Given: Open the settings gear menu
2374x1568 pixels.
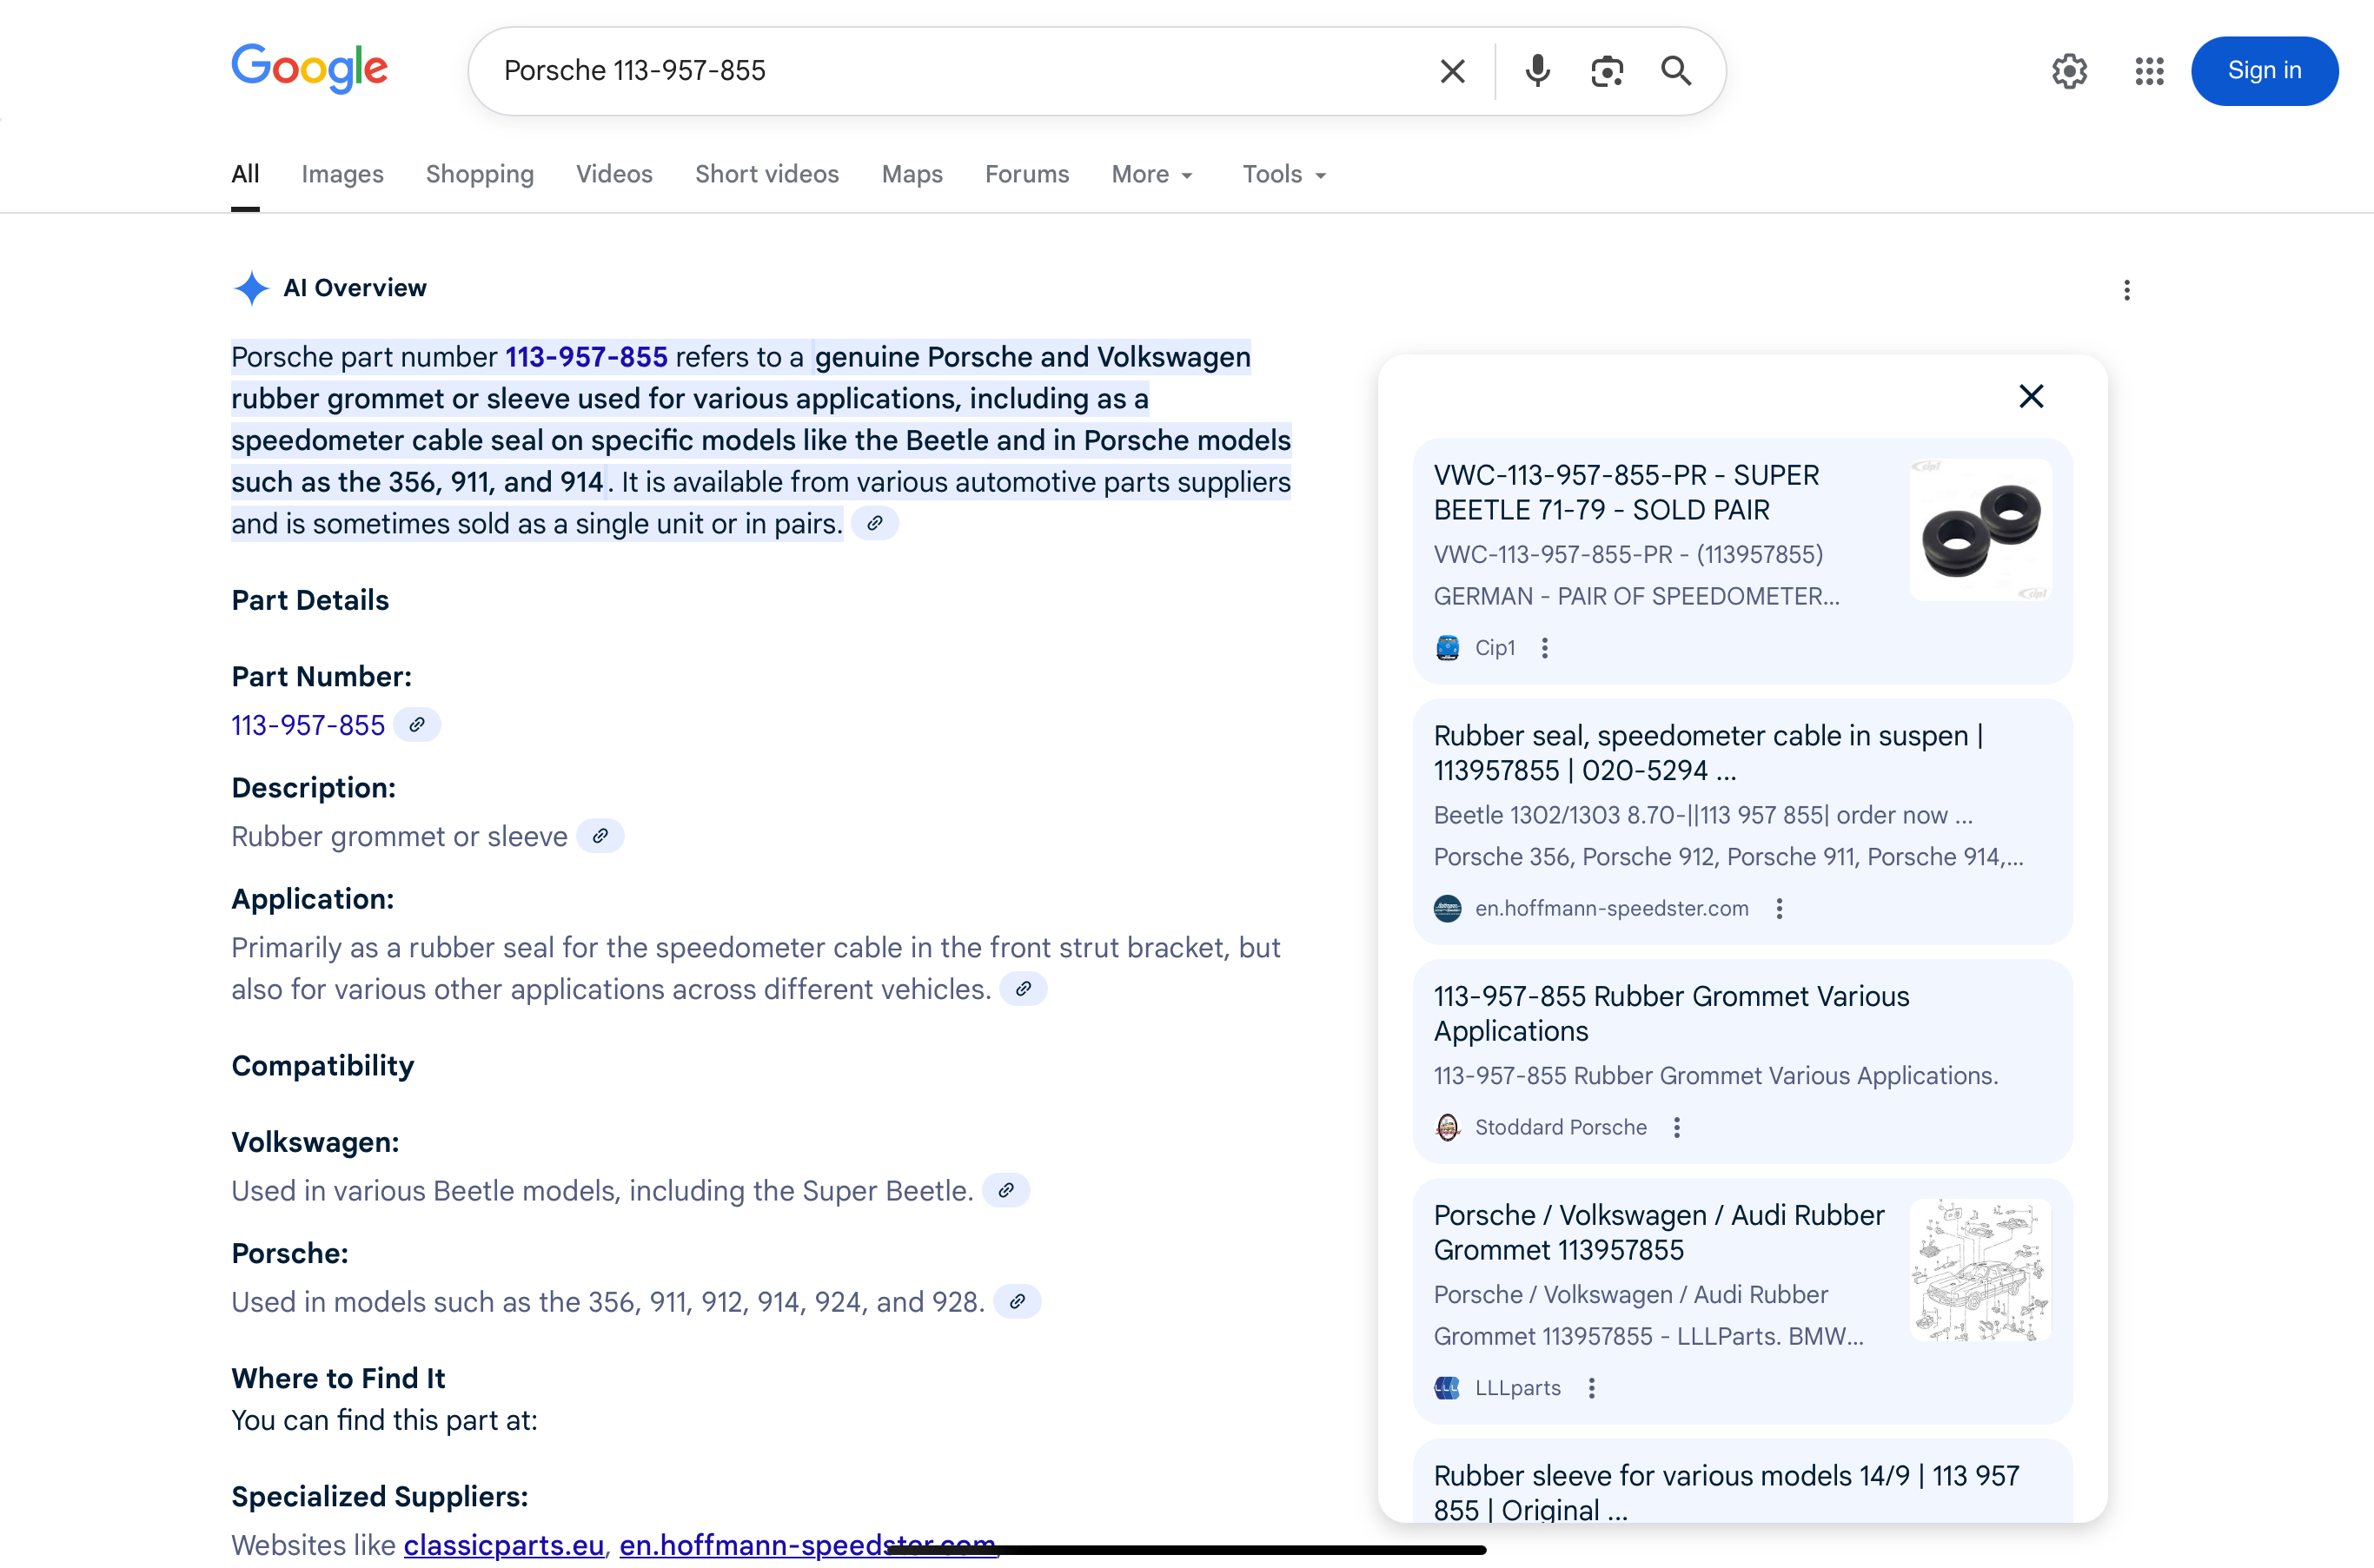Looking at the screenshot, I should click(x=2069, y=71).
